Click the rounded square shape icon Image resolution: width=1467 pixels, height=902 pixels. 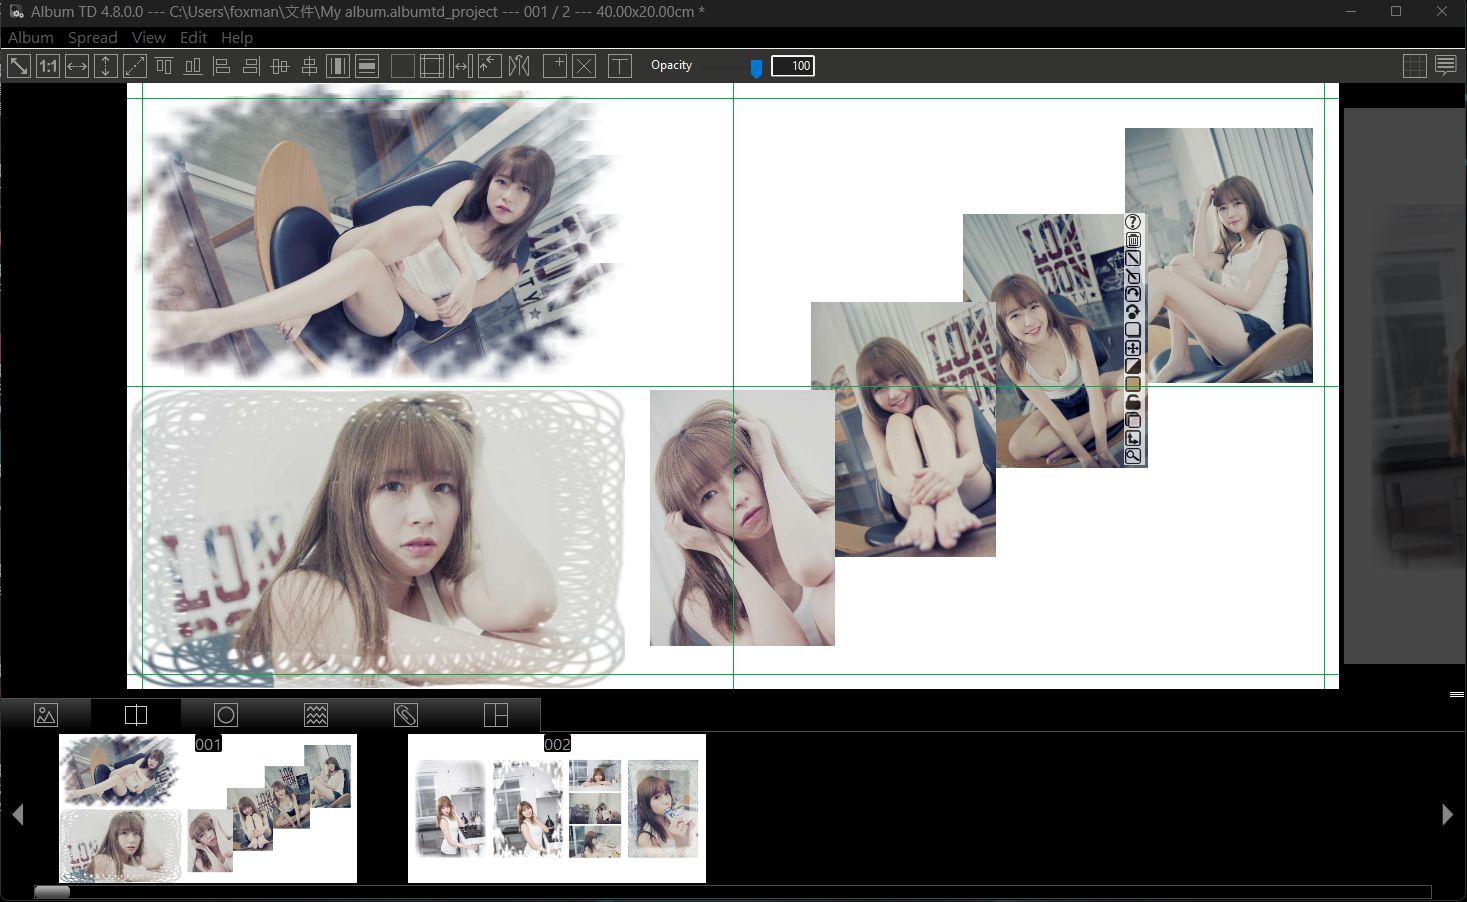pos(1133,330)
